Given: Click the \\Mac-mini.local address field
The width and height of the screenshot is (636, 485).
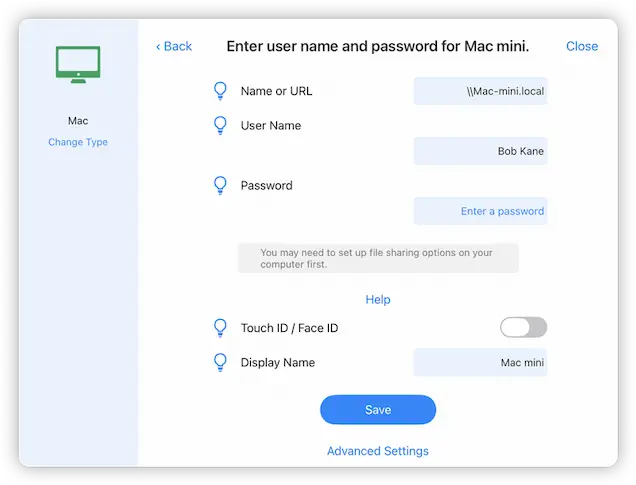Looking at the screenshot, I should click(x=481, y=92).
